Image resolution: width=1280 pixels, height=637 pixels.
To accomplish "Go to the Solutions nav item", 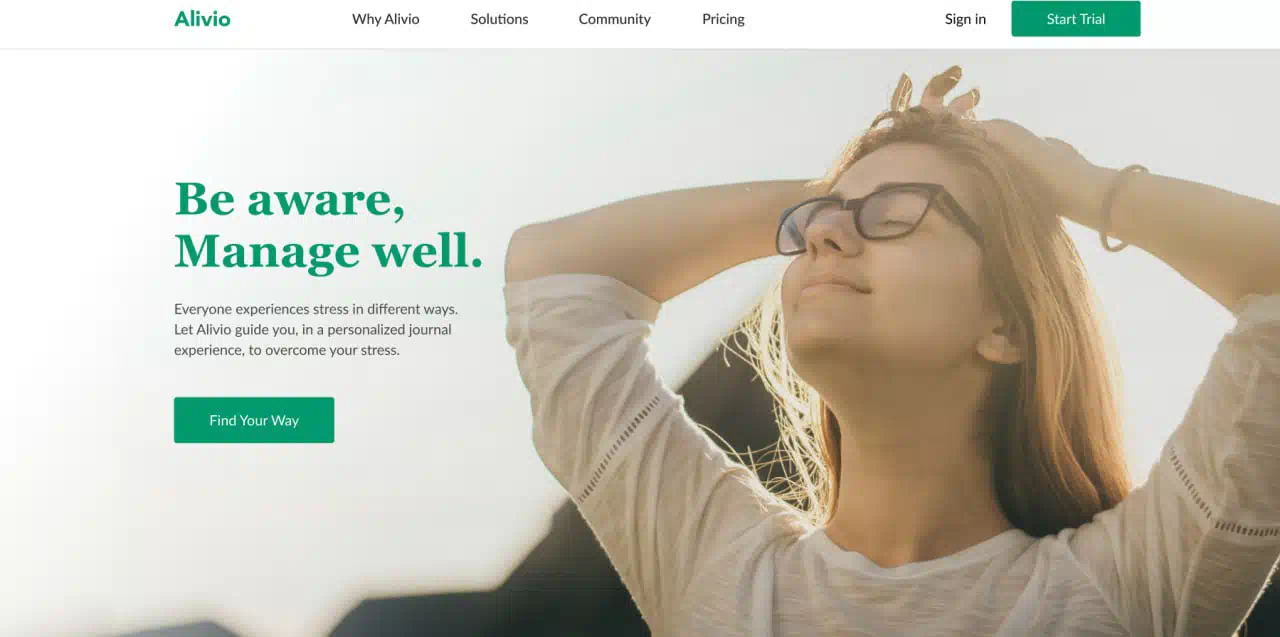I will [499, 19].
